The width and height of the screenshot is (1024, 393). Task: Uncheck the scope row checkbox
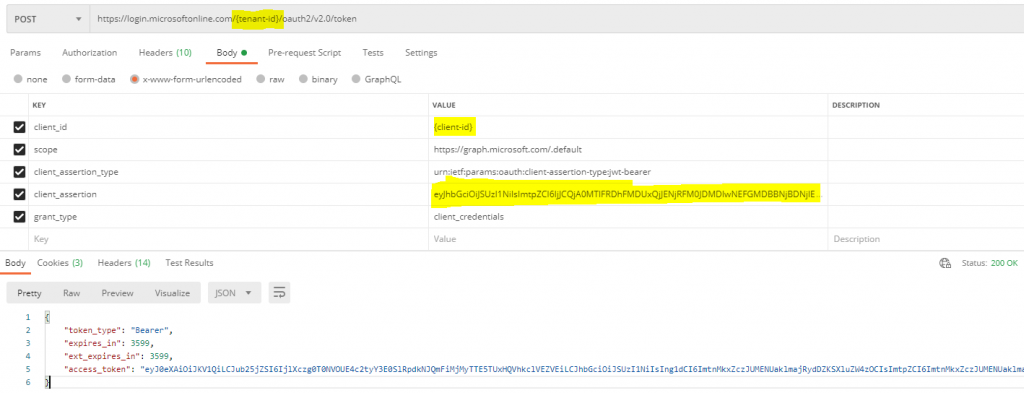pyautogui.click(x=20, y=149)
